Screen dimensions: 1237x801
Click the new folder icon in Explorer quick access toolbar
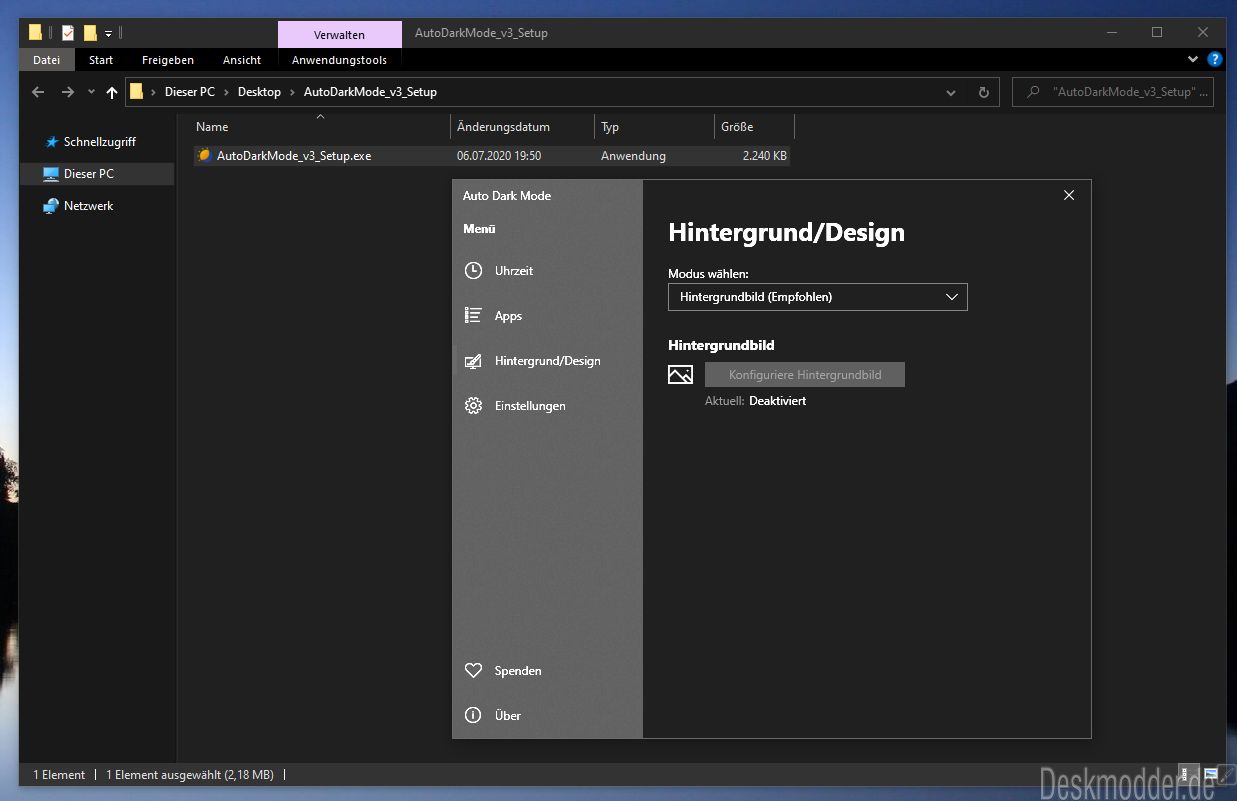coord(90,33)
